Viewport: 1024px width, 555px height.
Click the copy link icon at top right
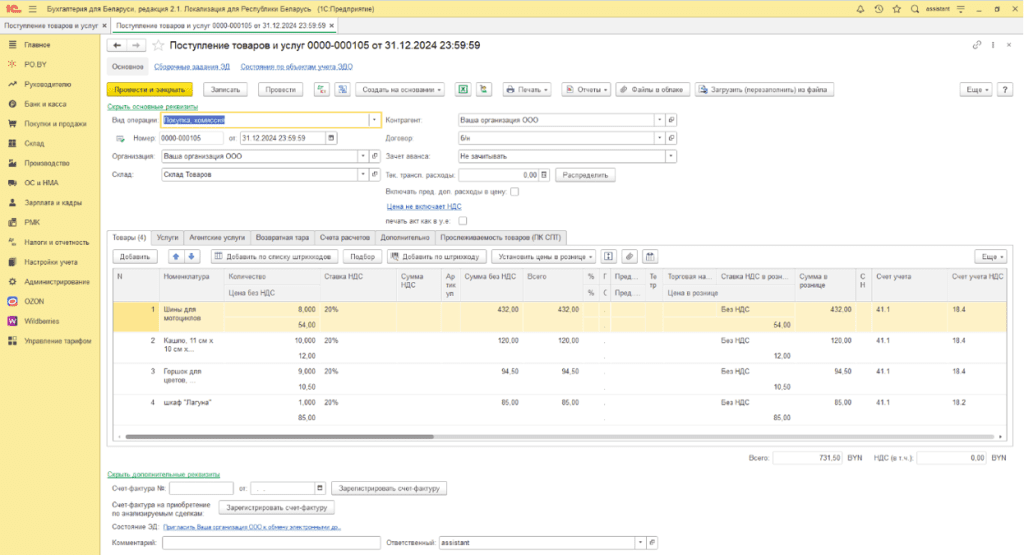[977, 46]
